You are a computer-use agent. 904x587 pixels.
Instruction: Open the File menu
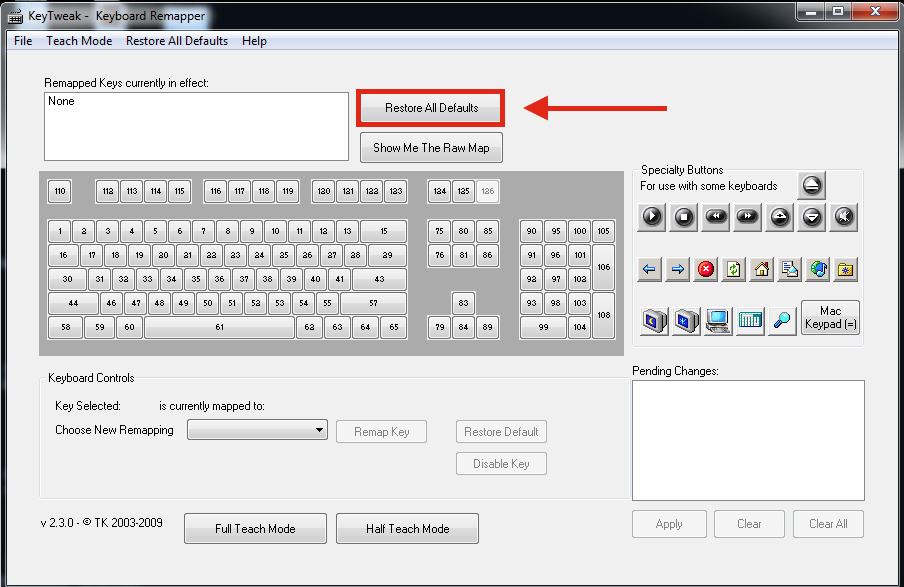[x=23, y=41]
